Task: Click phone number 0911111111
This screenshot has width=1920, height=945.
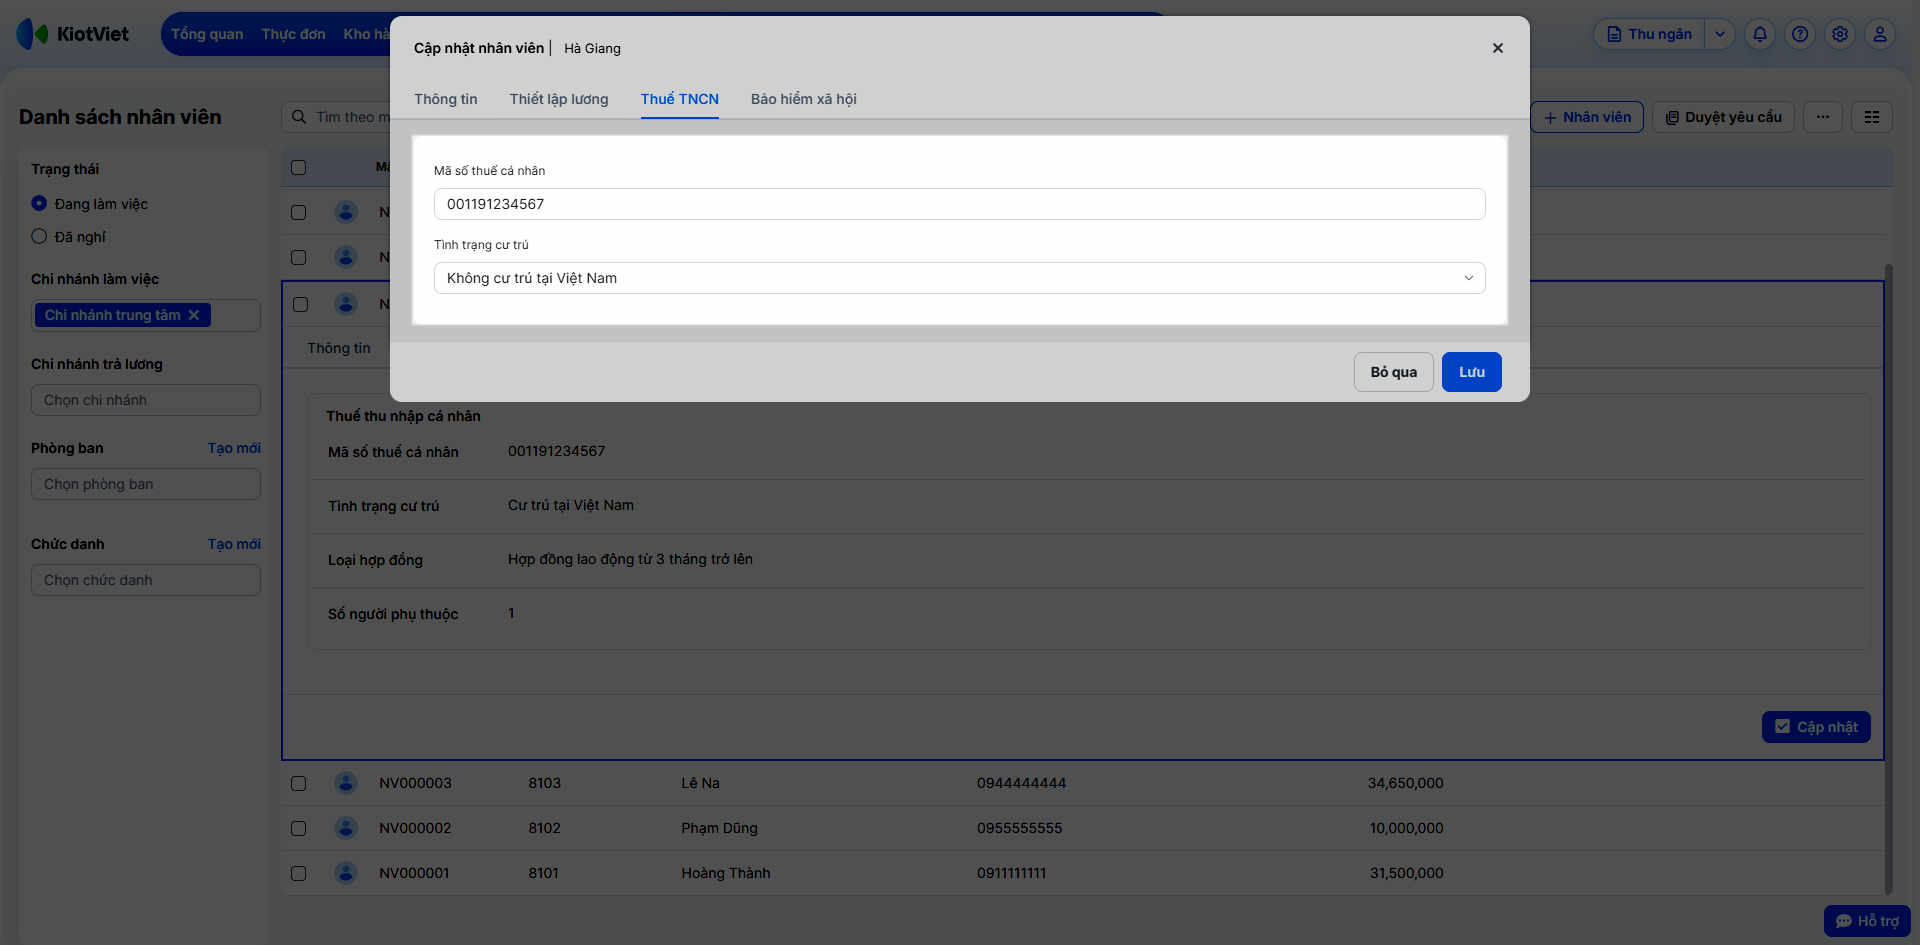Action: (1012, 873)
